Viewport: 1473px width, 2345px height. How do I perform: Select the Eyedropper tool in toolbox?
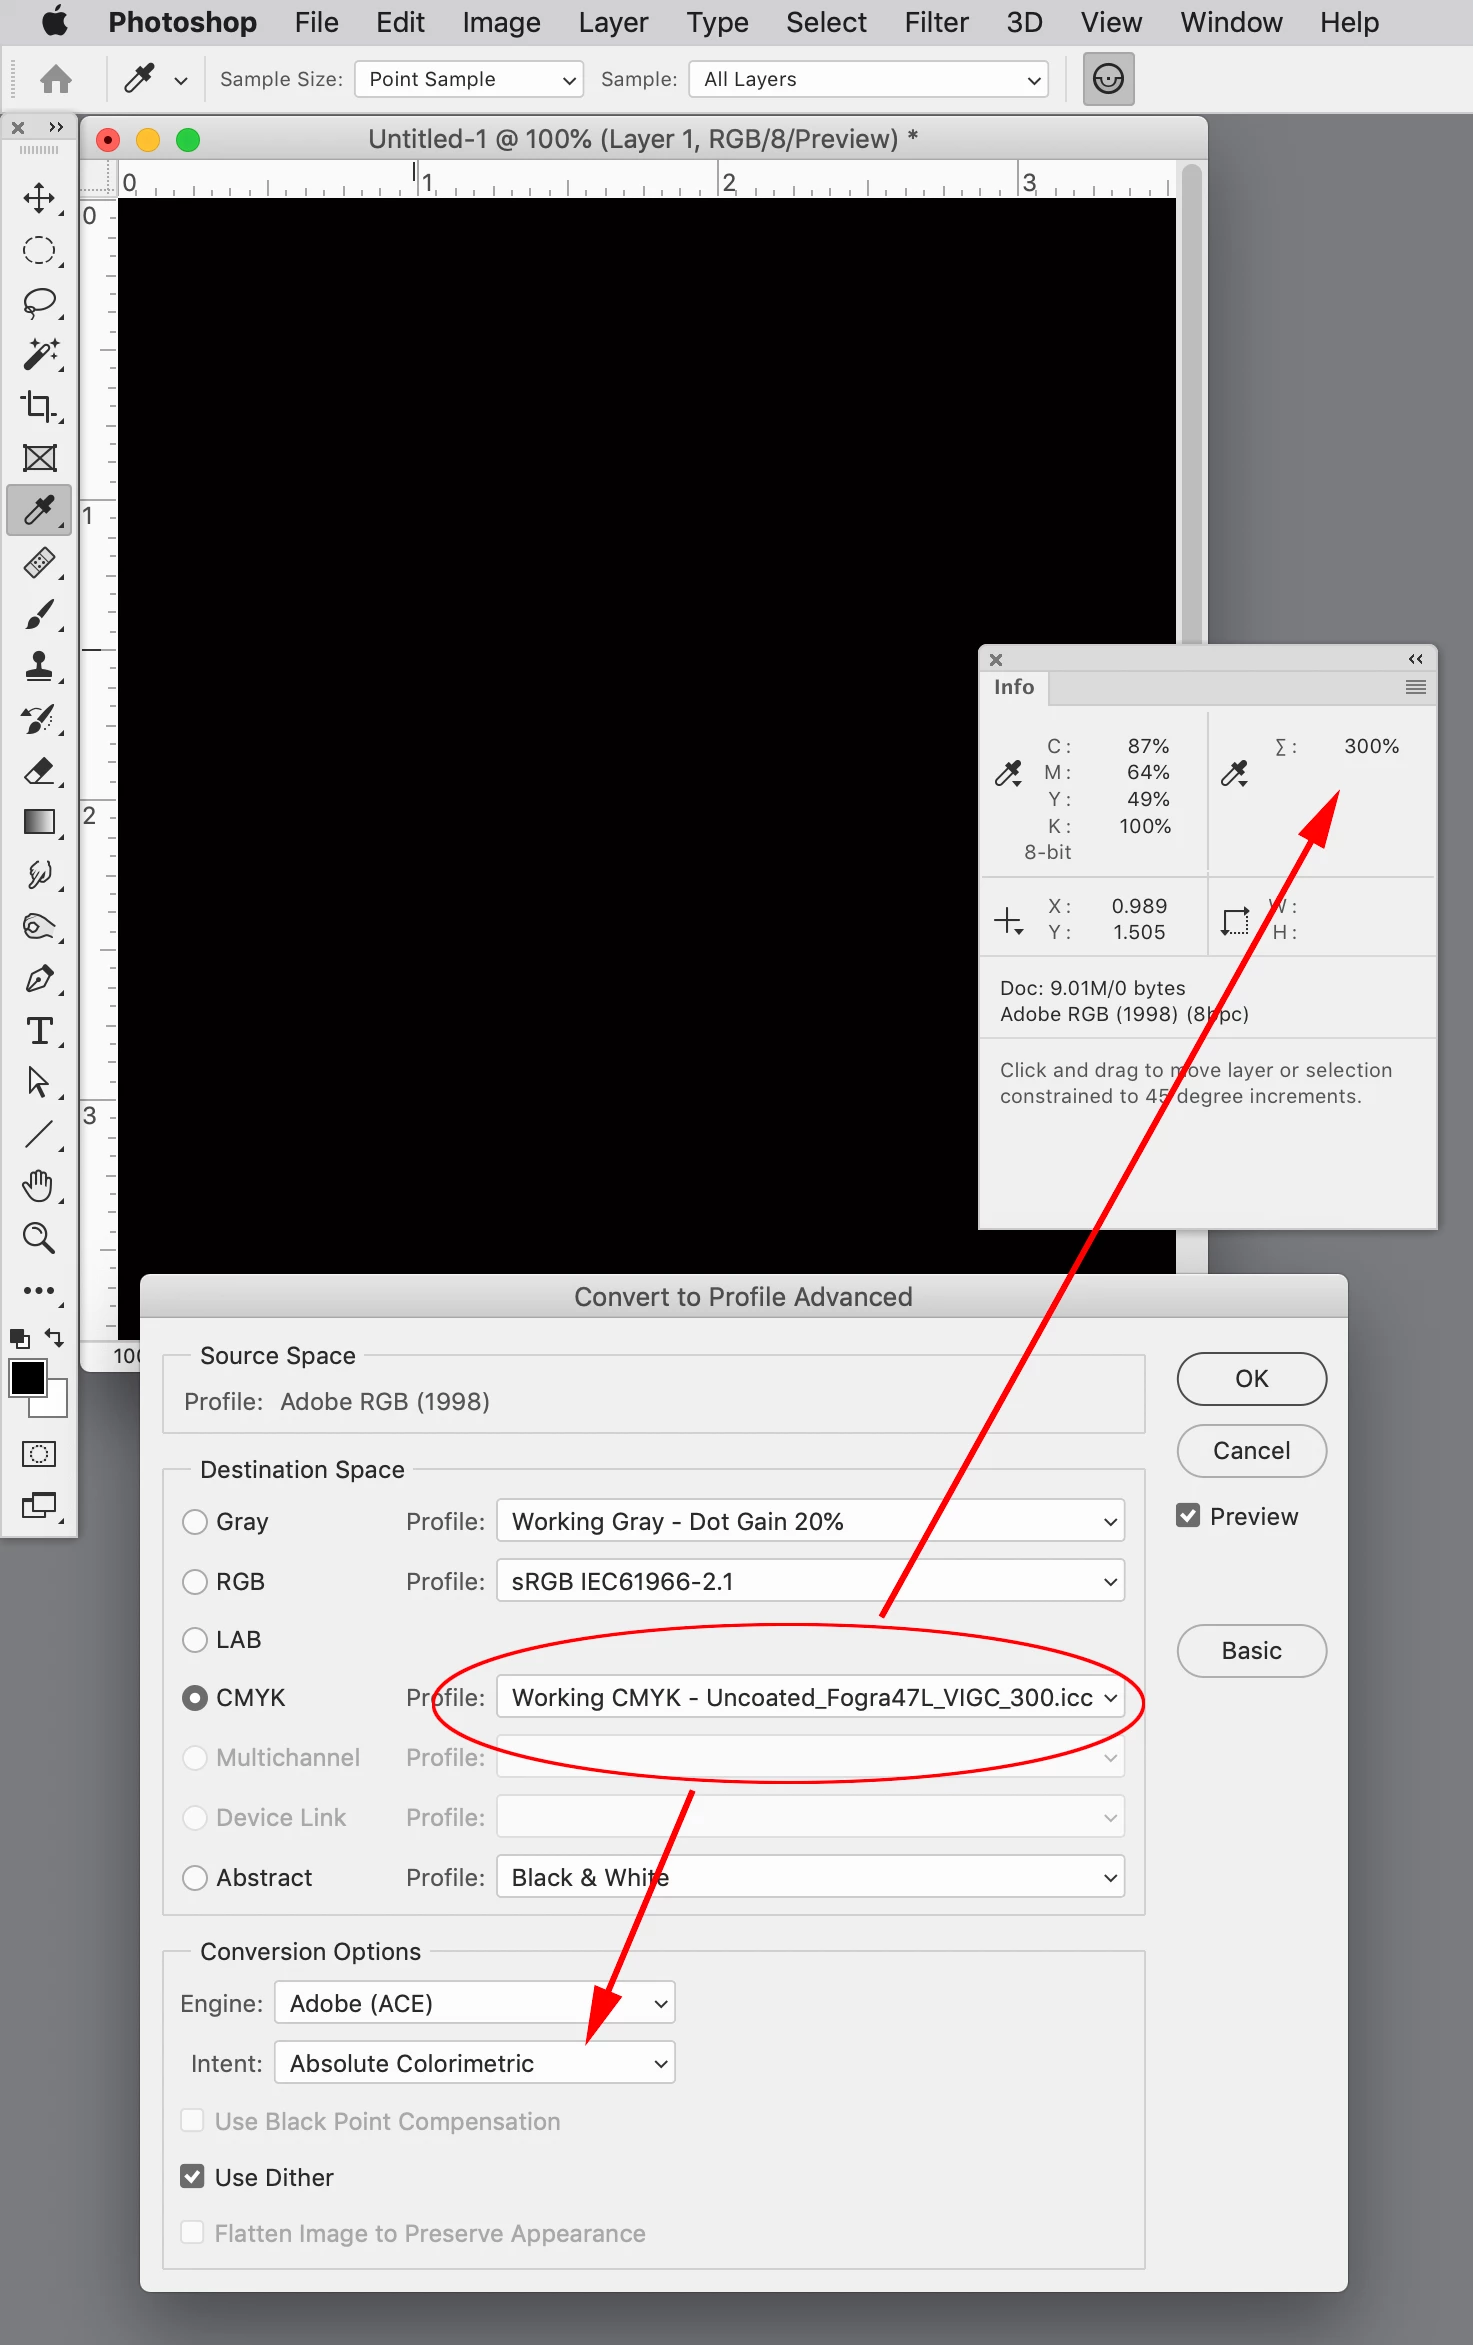click(39, 510)
